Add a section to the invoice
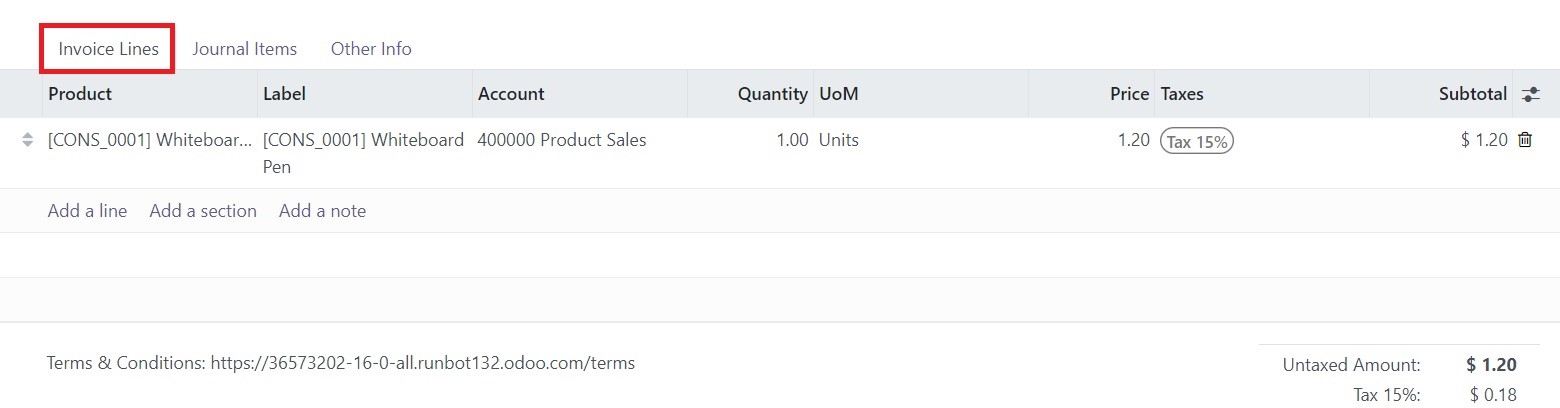 tap(203, 211)
